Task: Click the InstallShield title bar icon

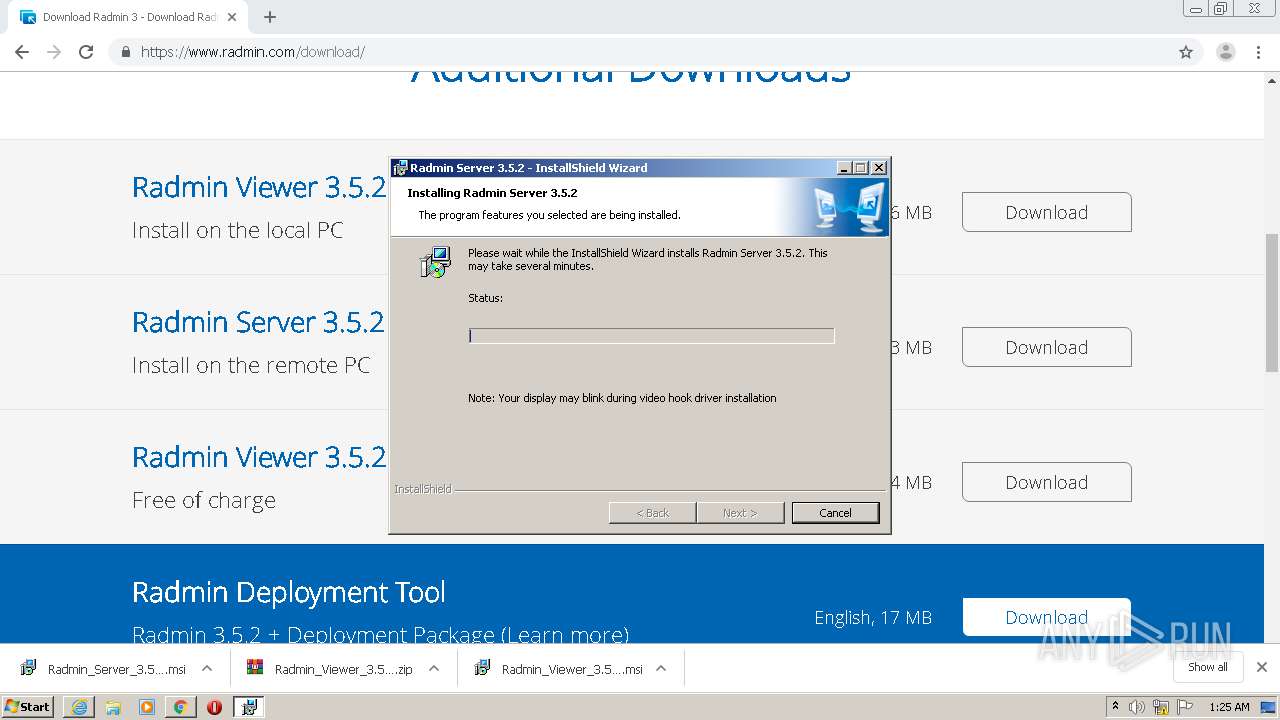Action: [x=400, y=168]
